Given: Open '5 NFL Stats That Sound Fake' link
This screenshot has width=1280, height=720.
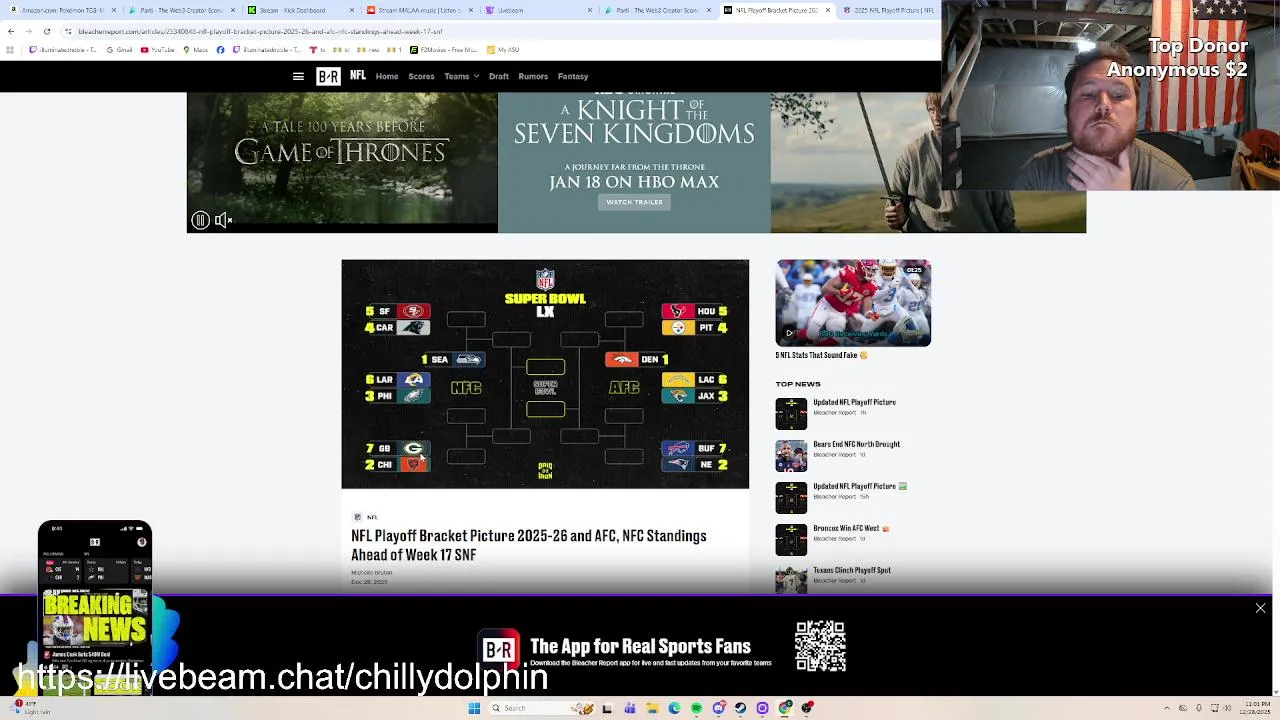Looking at the screenshot, I should pos(820,355).
